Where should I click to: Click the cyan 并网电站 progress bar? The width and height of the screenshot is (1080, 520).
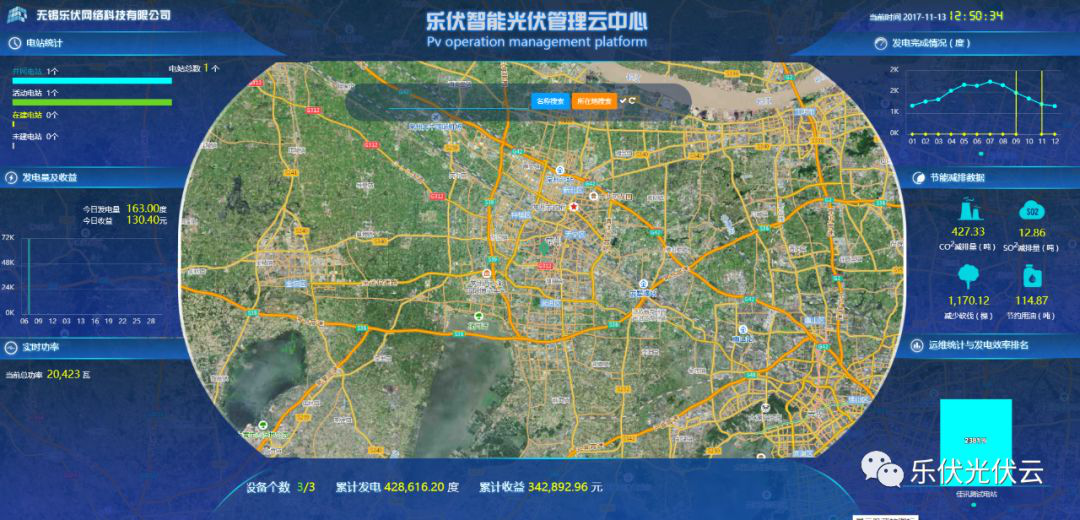92,81
